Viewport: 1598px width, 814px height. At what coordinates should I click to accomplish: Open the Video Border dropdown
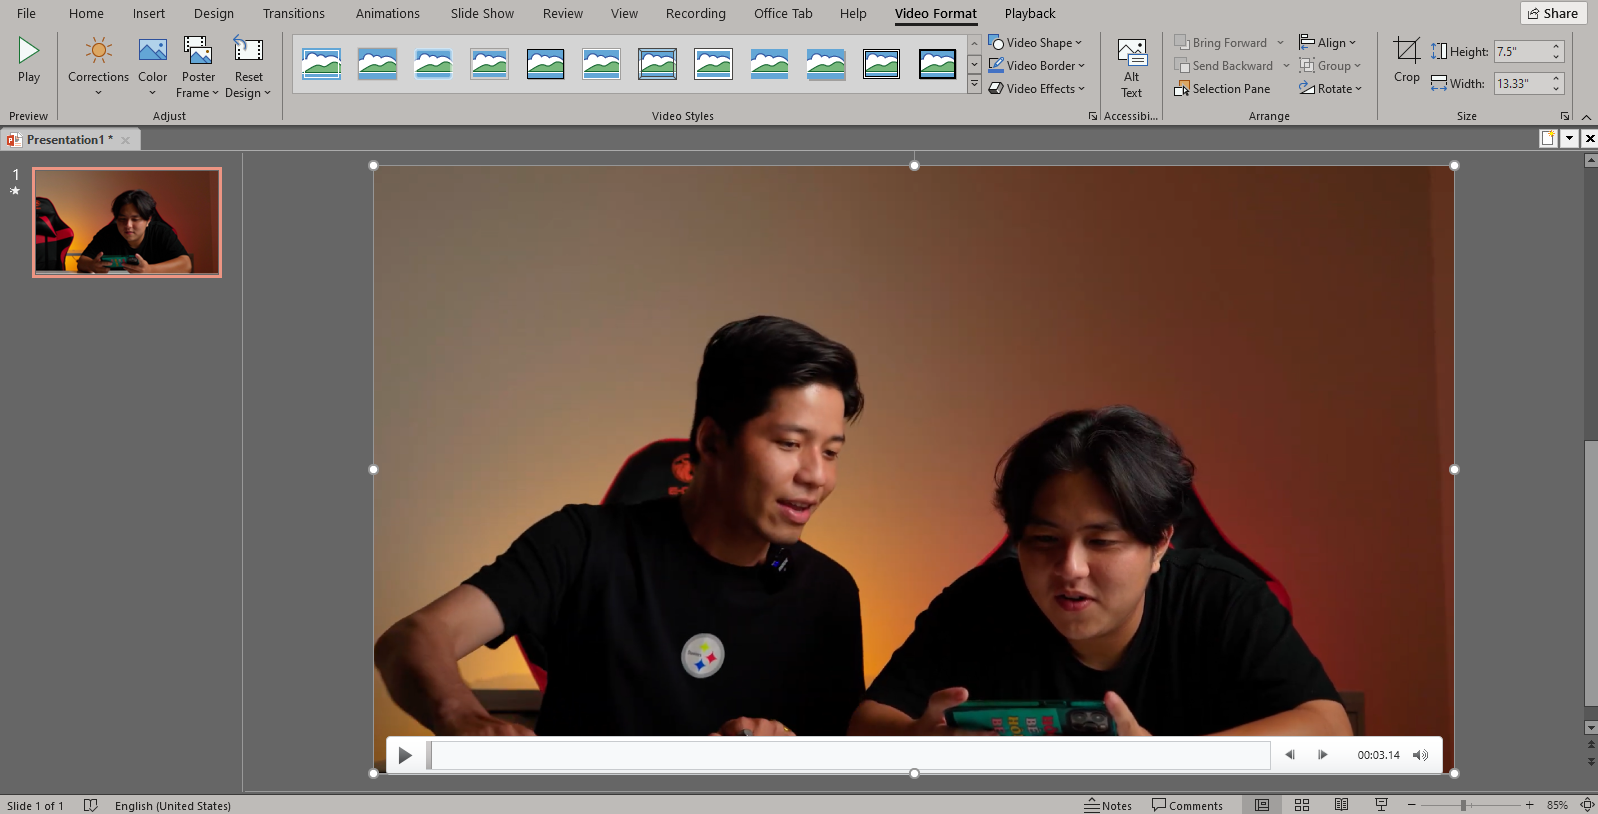coord(1036,66)
